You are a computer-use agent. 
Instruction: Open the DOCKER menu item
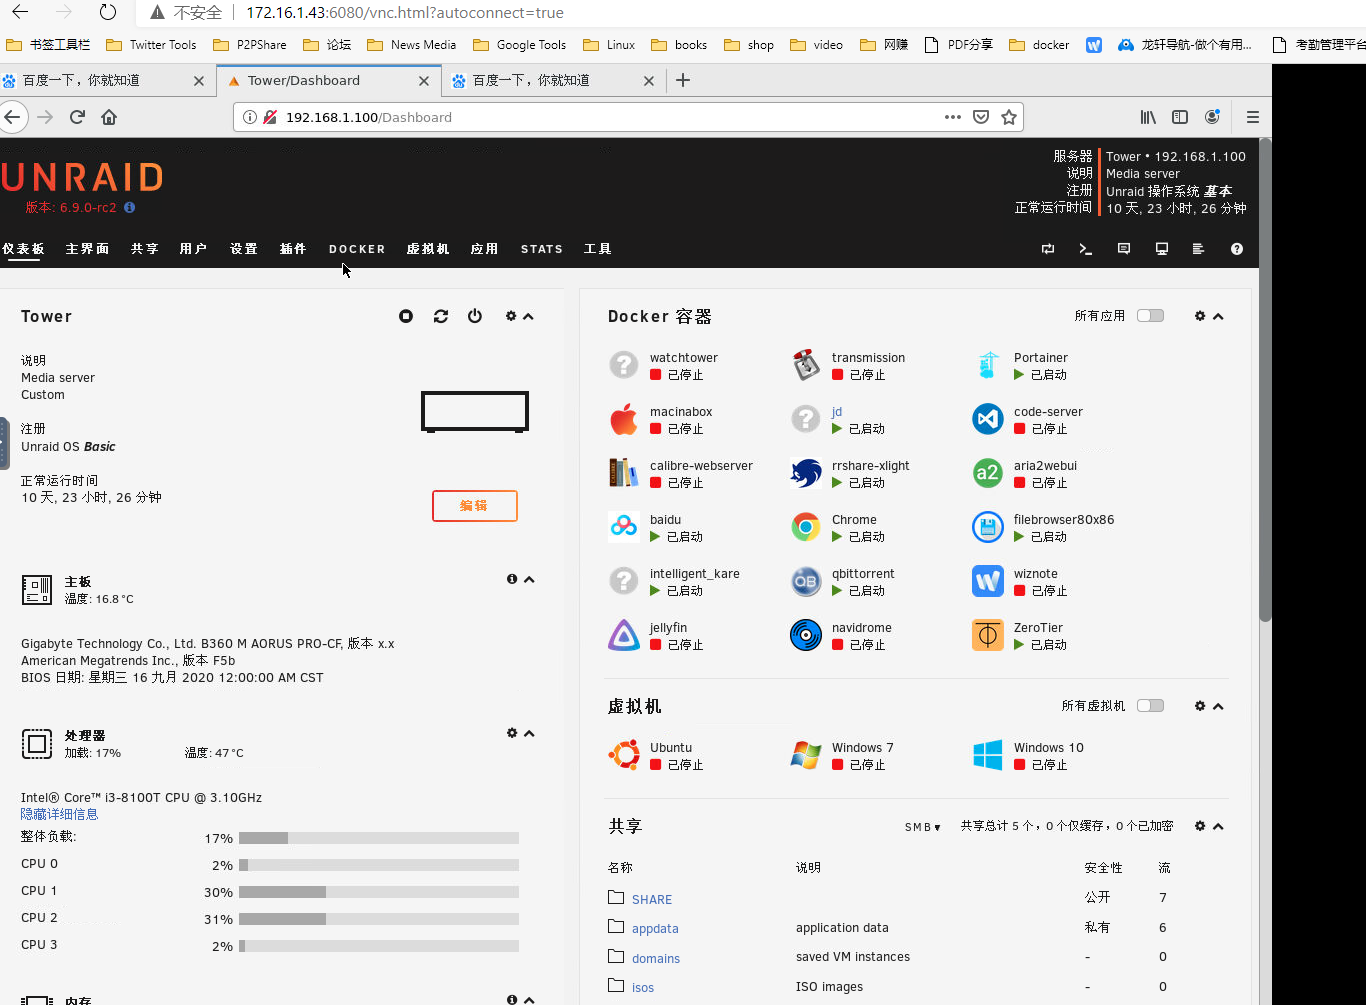[357, 249]
